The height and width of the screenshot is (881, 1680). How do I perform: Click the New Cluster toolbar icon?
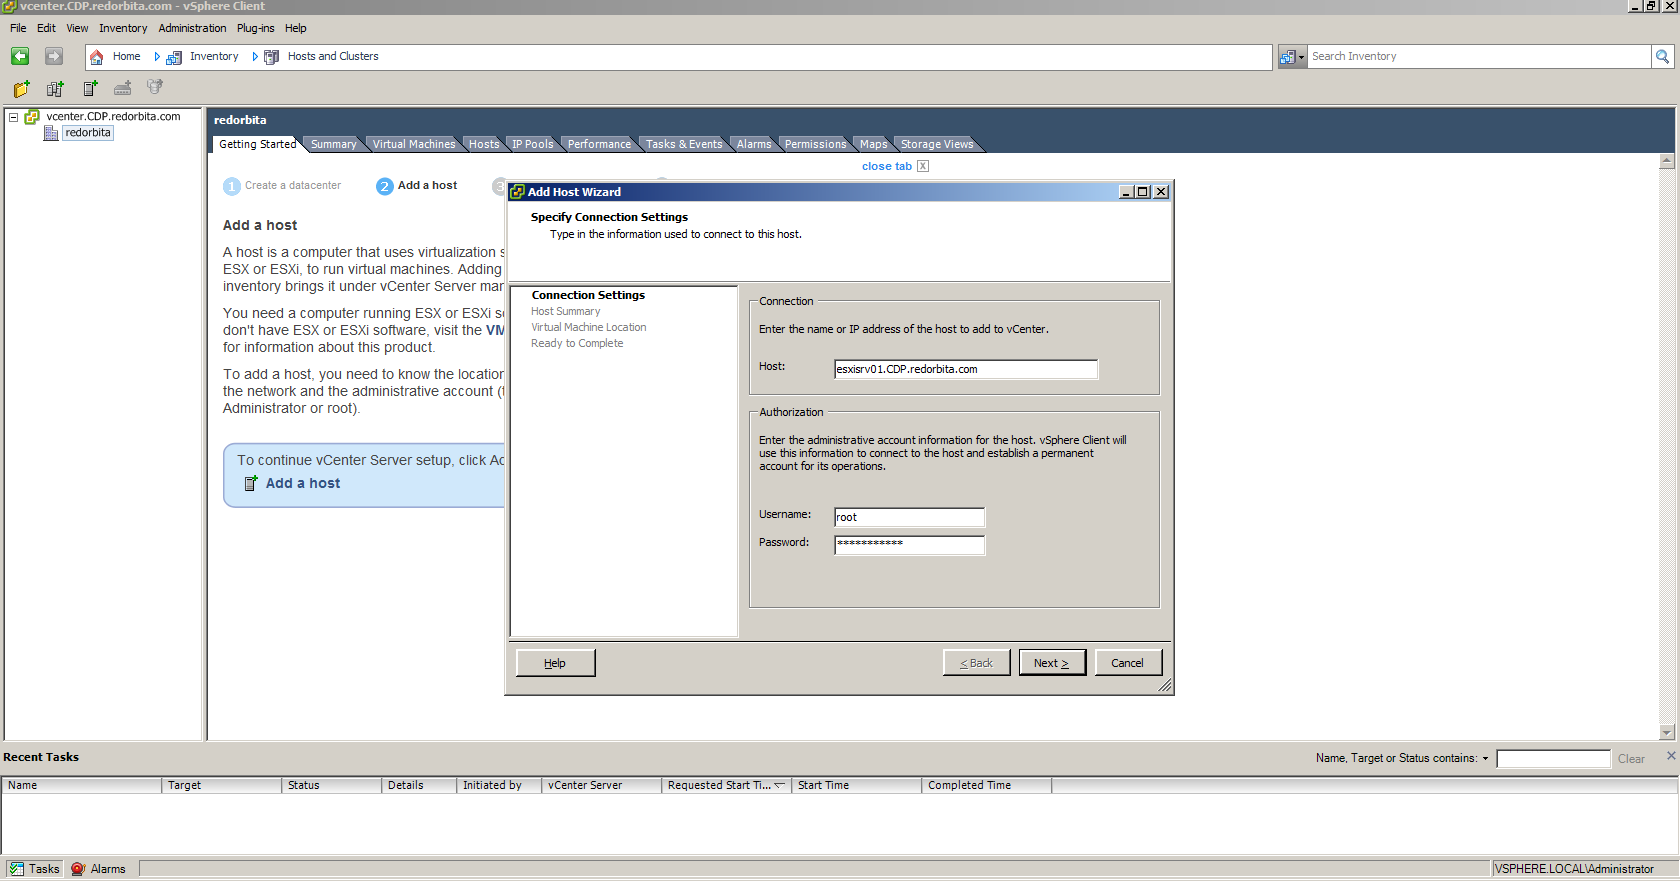point(55,89)
